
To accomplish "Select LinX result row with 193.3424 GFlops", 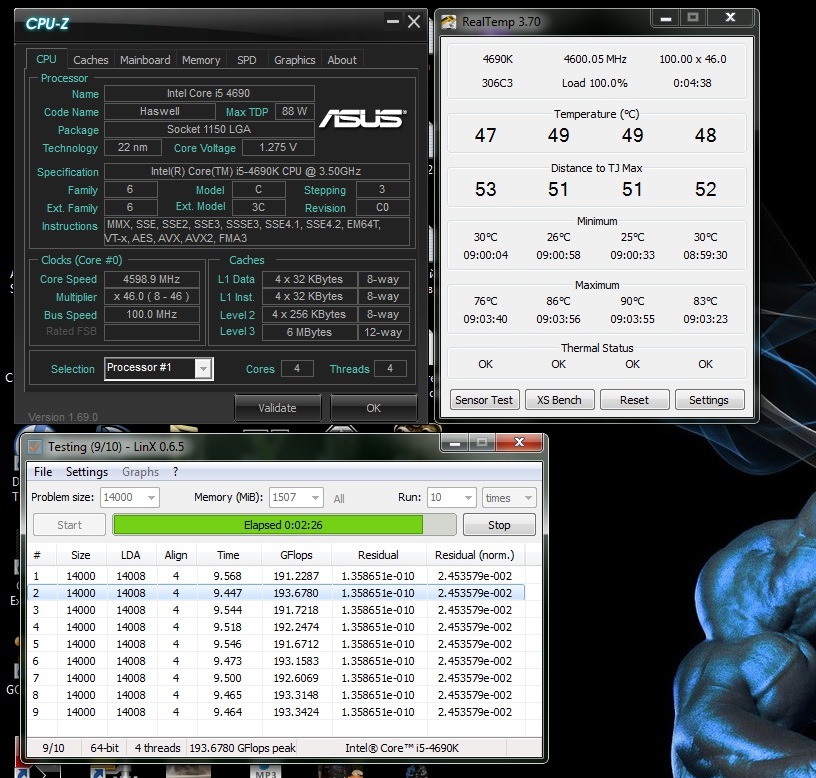I will click(276, 712).
